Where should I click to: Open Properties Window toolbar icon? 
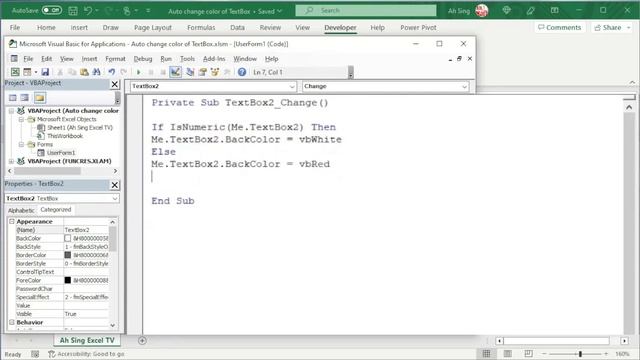click(x=202, y=72)
